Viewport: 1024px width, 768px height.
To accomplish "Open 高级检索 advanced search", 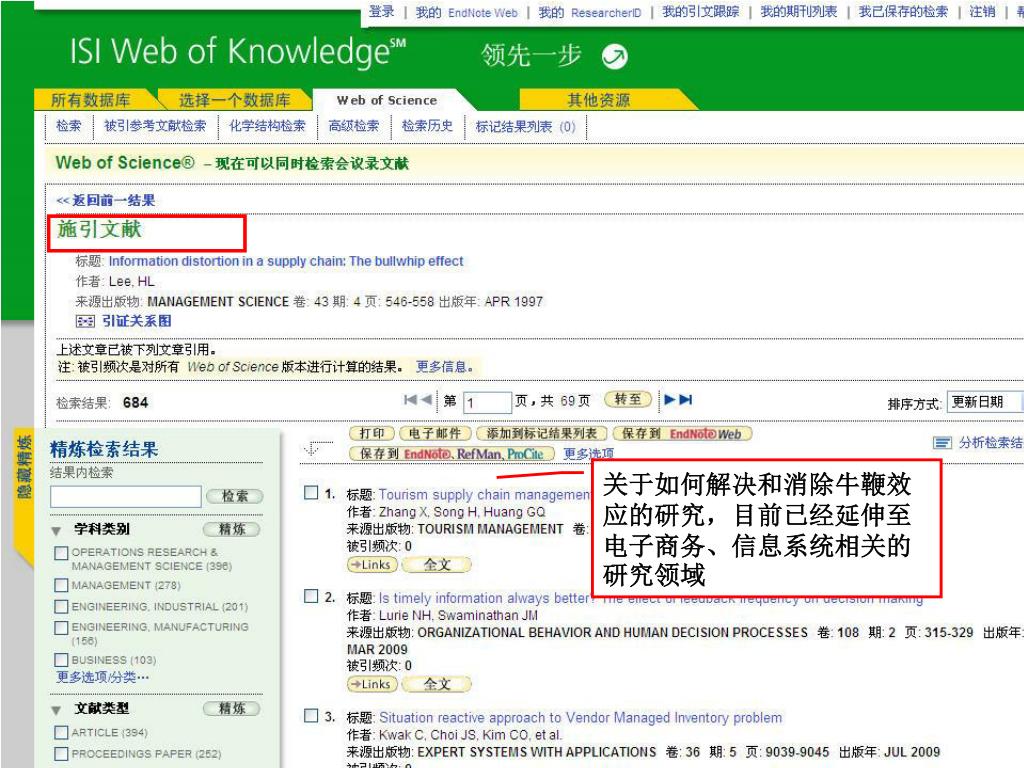I will [x=353, y=125].
